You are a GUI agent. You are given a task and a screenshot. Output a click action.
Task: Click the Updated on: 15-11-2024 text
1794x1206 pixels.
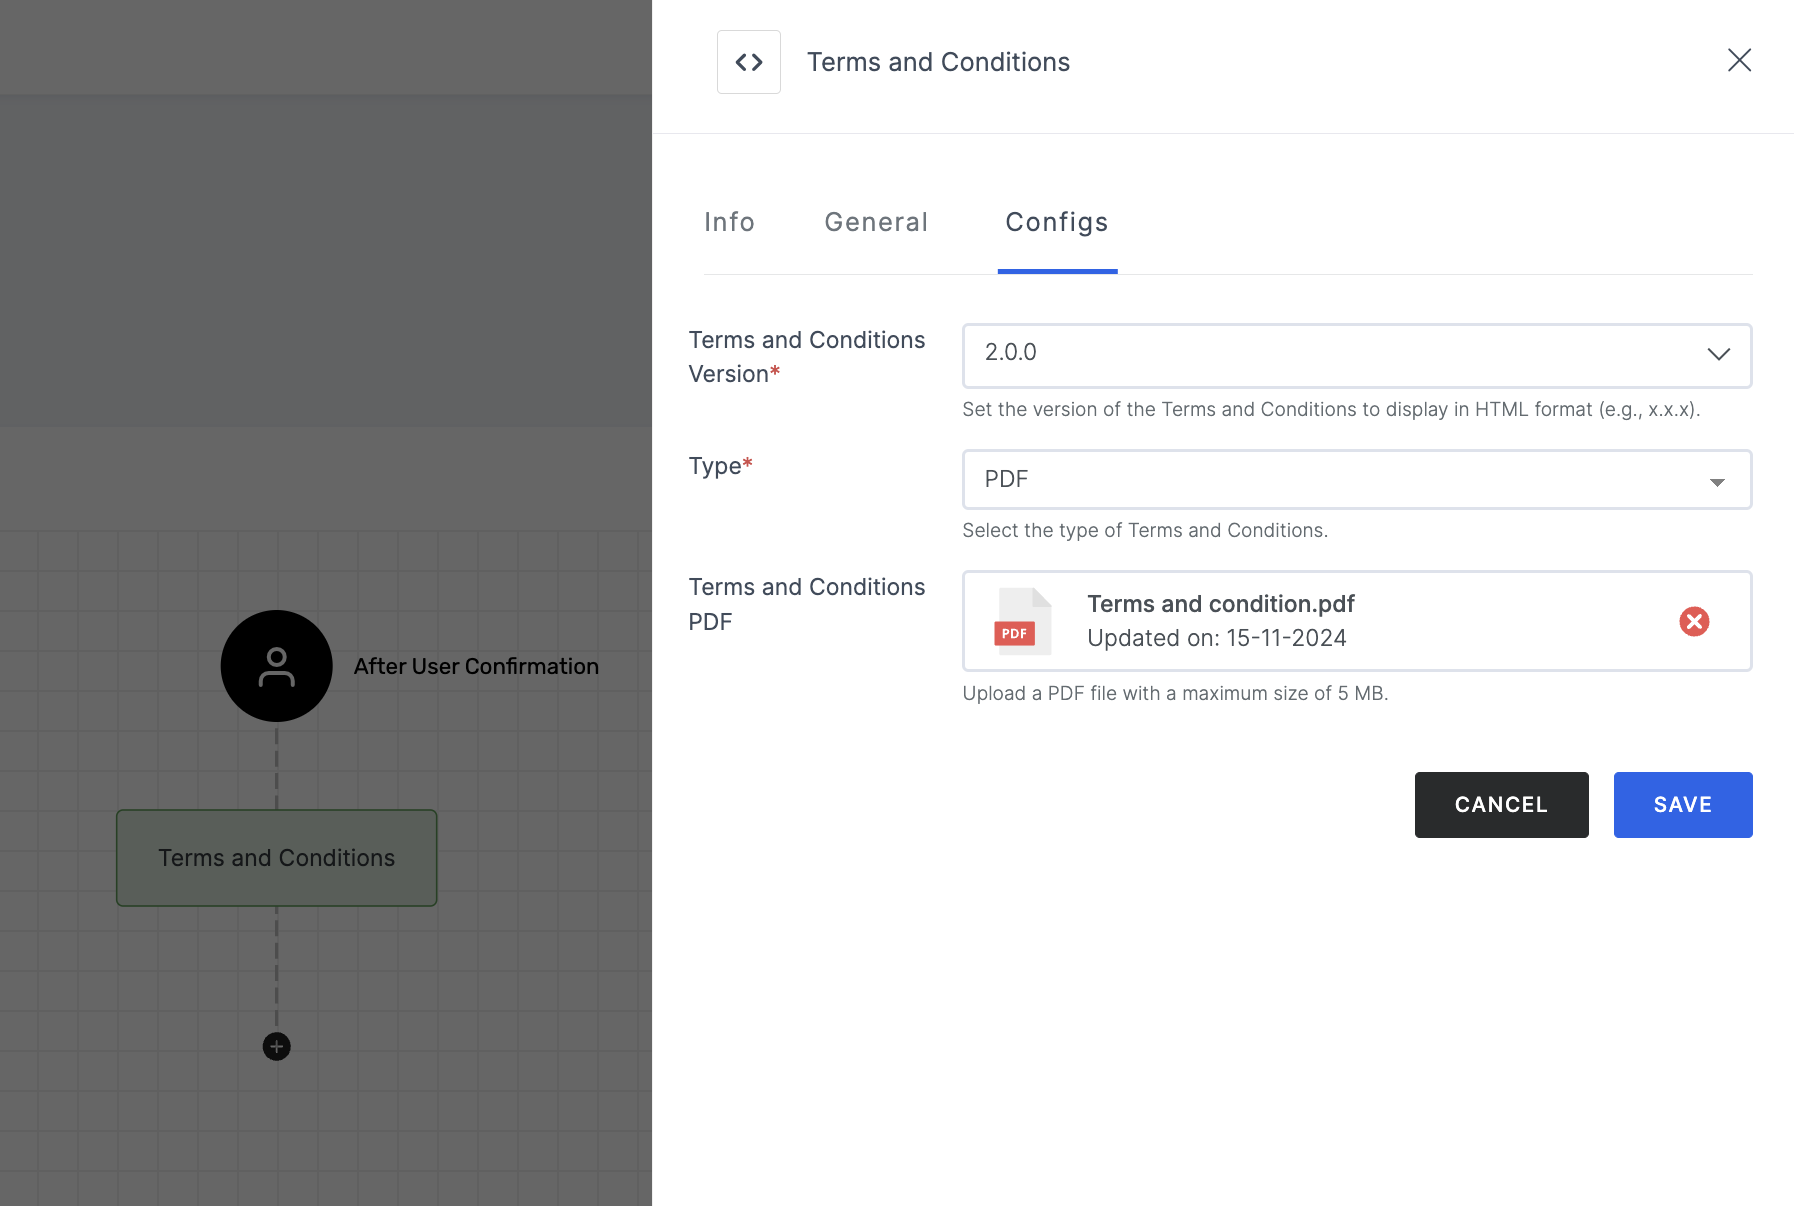pos(1216,638)
